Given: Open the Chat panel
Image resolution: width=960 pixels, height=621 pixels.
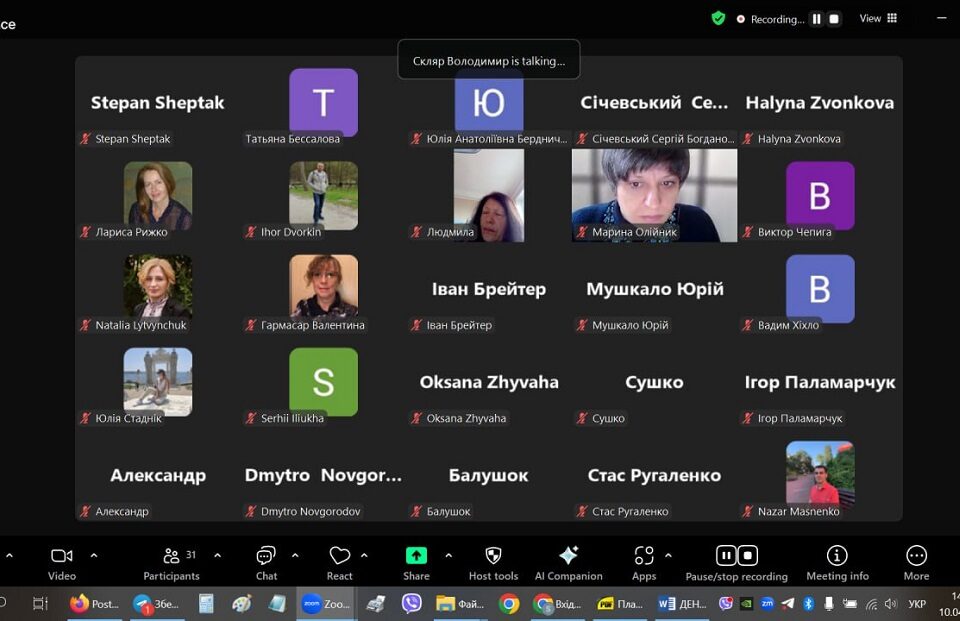Looking at the screenshot, I should click(x=266, y=556).
